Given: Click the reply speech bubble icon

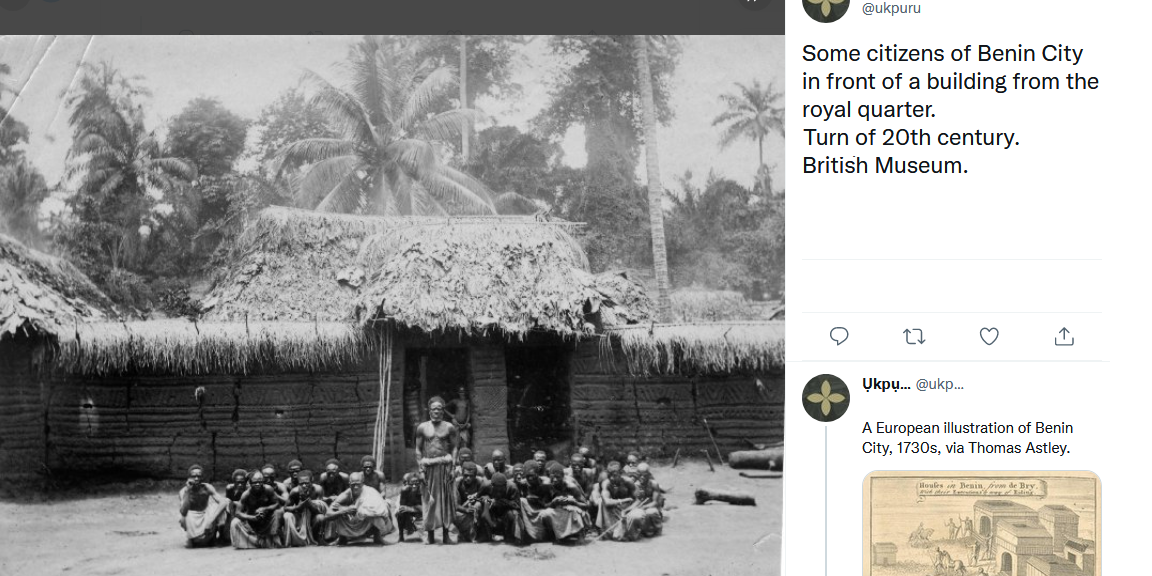Looking at the screenshot, I should click(x=840, y=336).
